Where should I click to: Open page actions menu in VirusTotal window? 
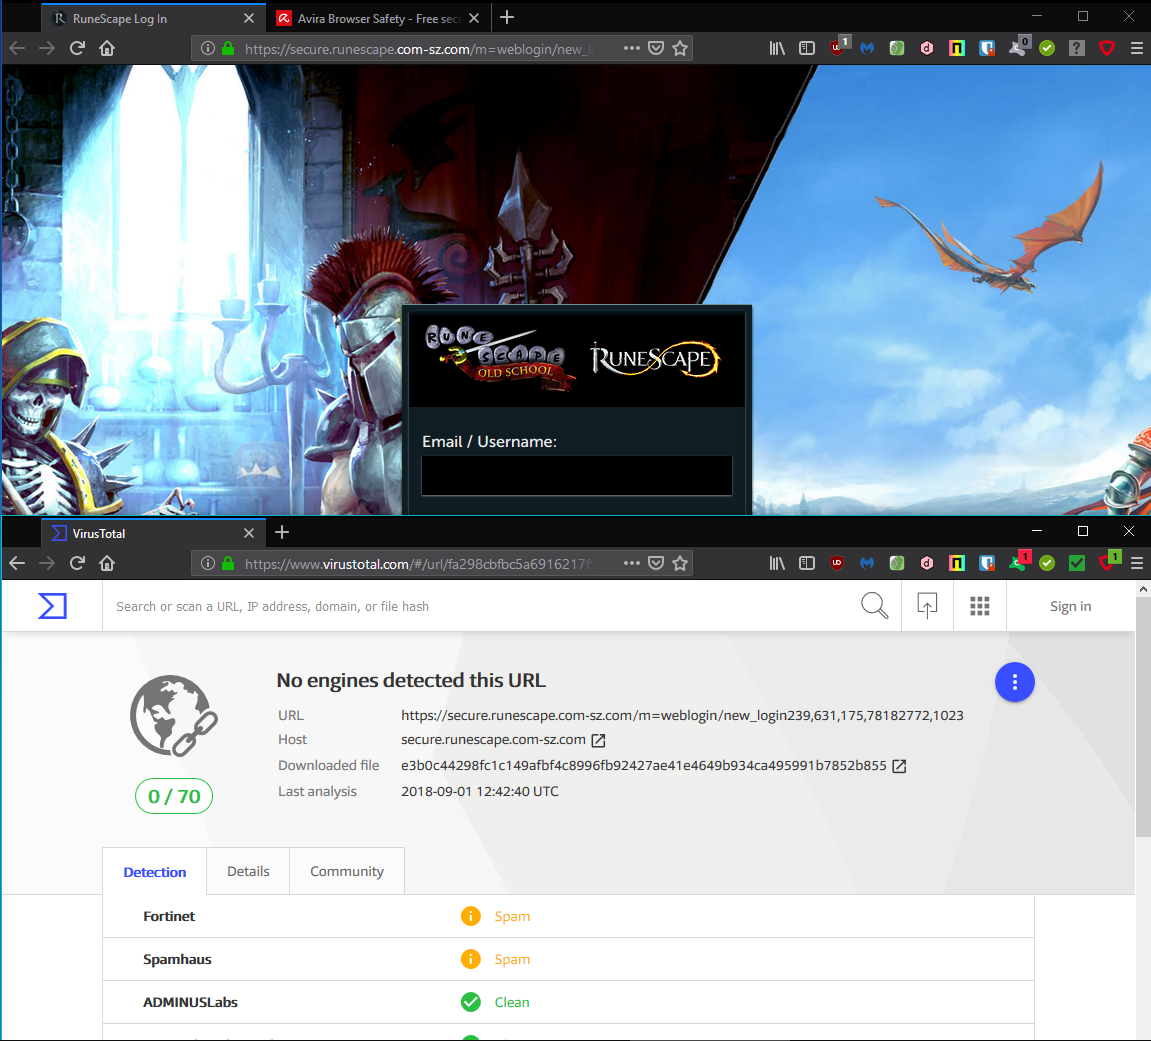coord(631,563)
